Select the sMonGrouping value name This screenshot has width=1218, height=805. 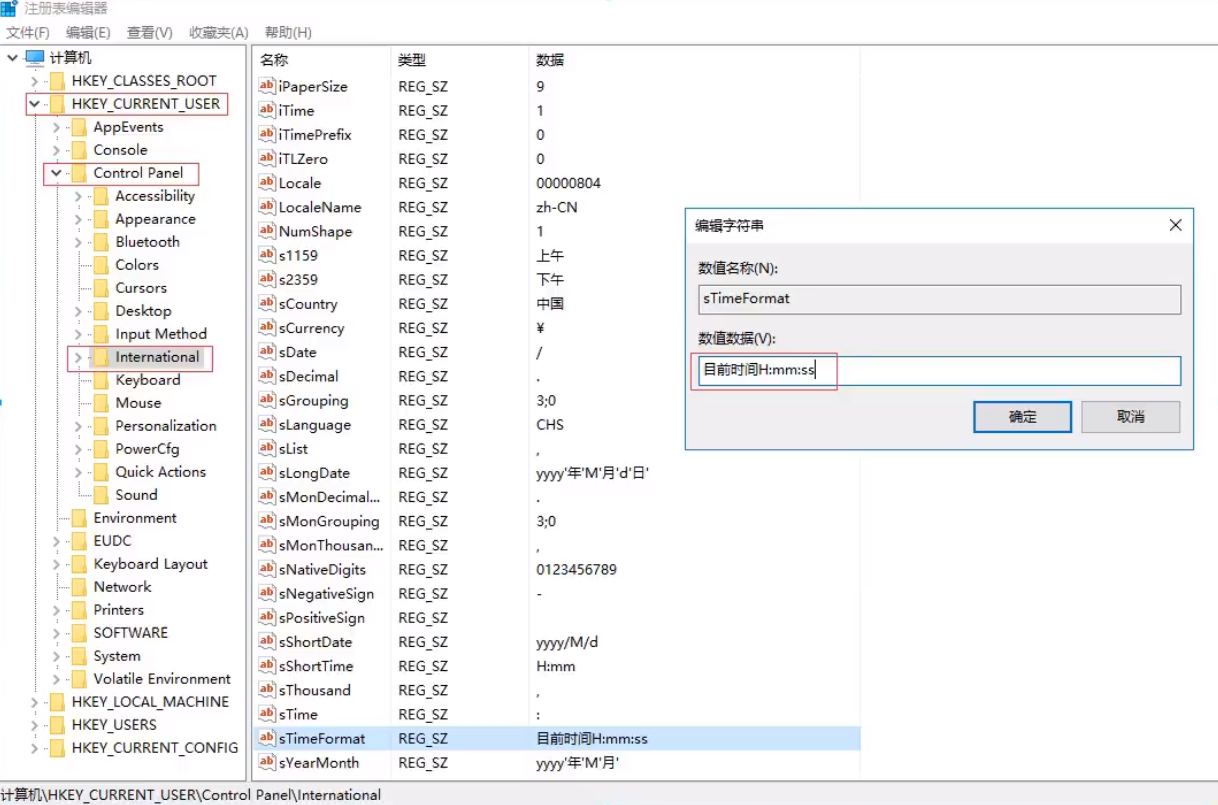329,521
